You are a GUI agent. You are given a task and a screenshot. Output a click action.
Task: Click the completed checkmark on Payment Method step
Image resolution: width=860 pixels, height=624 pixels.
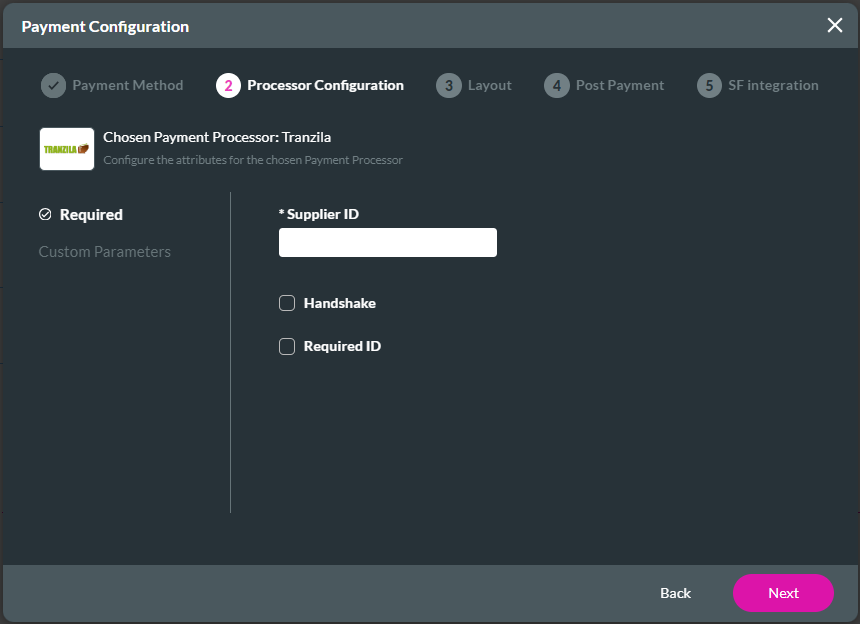coord(53,85)
